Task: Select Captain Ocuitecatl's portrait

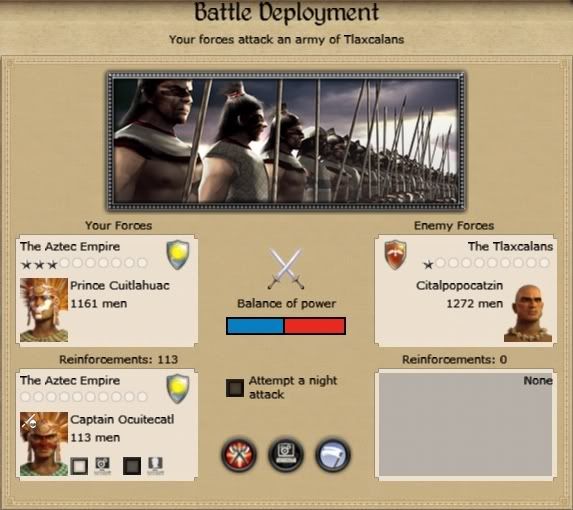Action: pos(44,444)
